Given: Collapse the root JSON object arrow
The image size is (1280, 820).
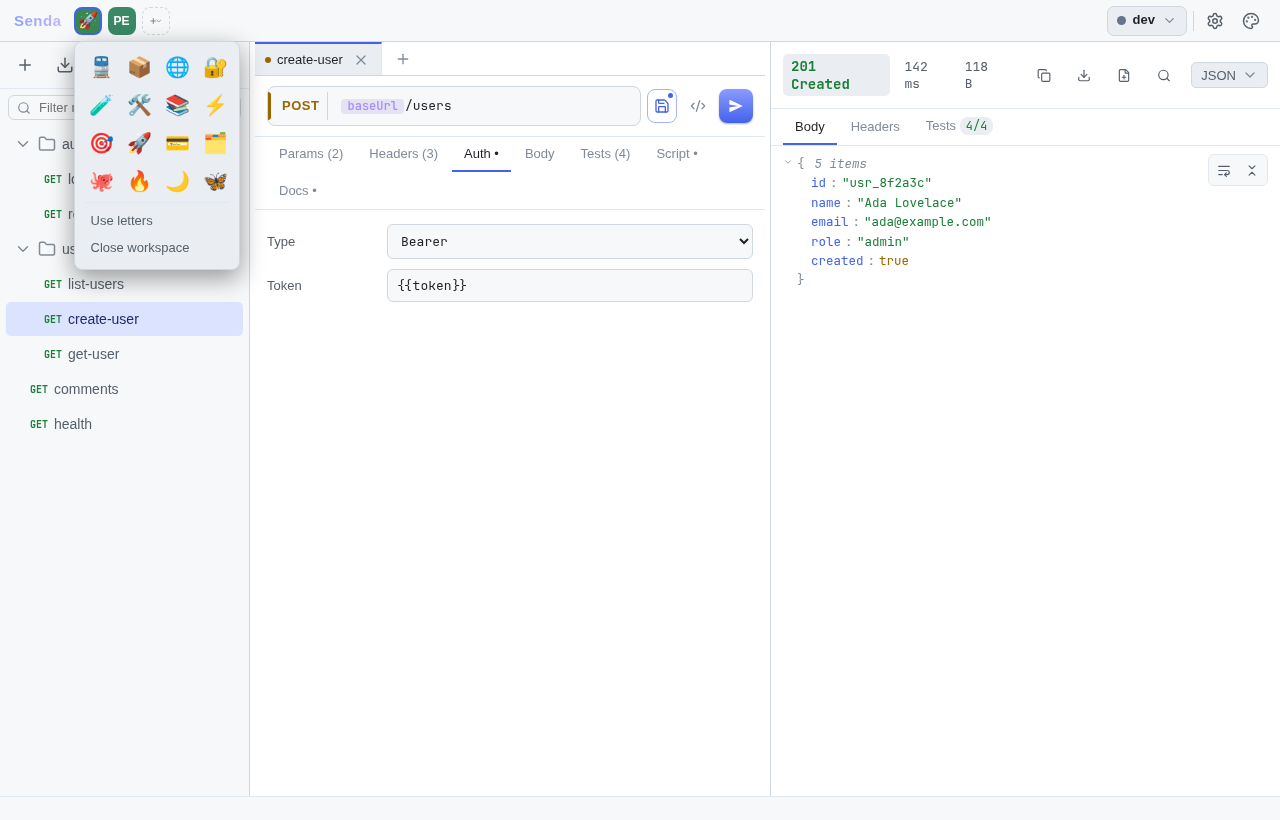Looking at the screenshot, I should [788, 162].
